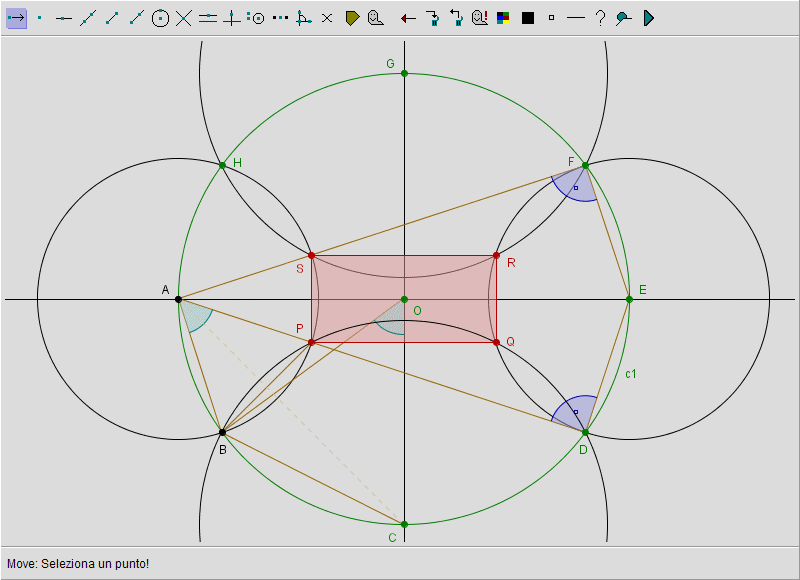Click the teal tracker/comment pin icon
This screenshot has height=580, width=800.
coord(623,18)
